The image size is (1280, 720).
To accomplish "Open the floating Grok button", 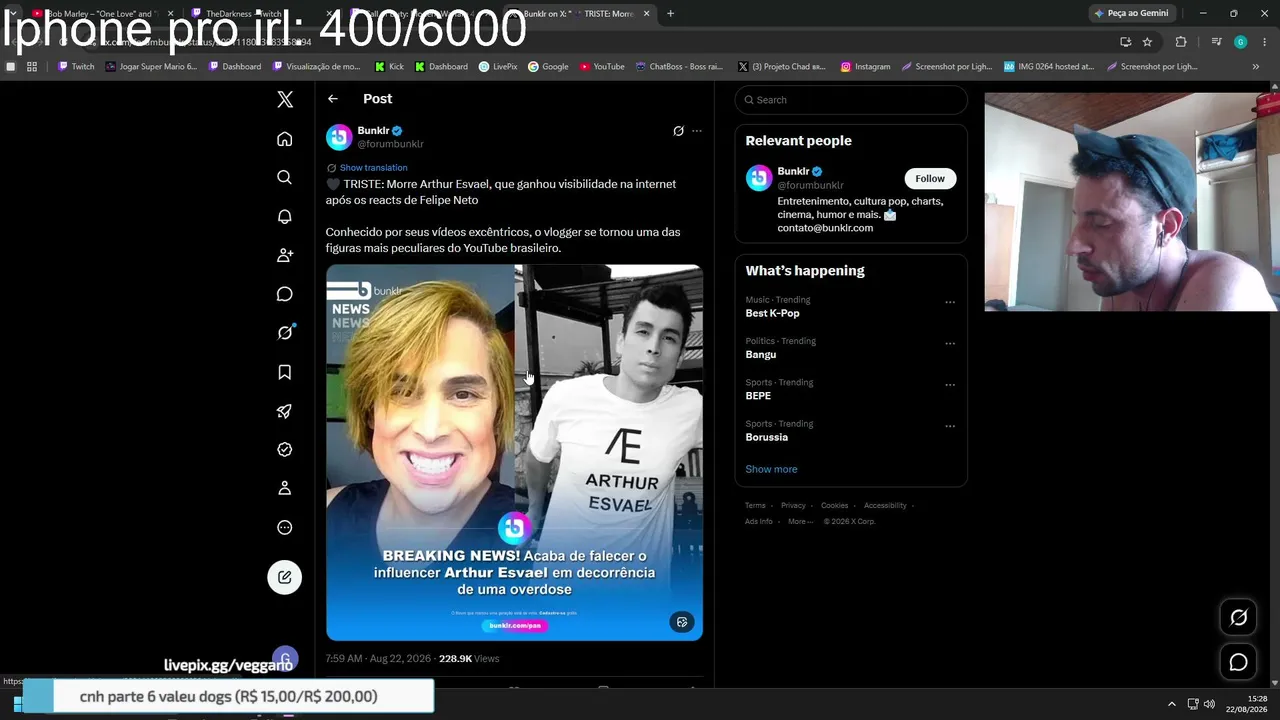I will [1238, 618].
